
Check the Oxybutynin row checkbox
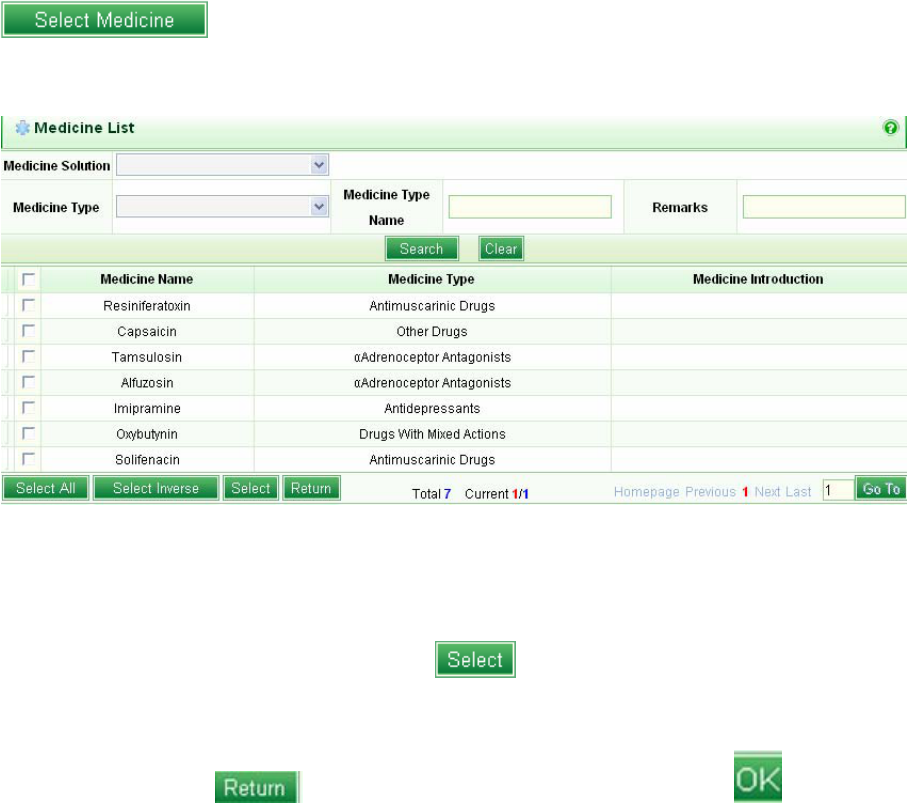[x=28, y=433]
